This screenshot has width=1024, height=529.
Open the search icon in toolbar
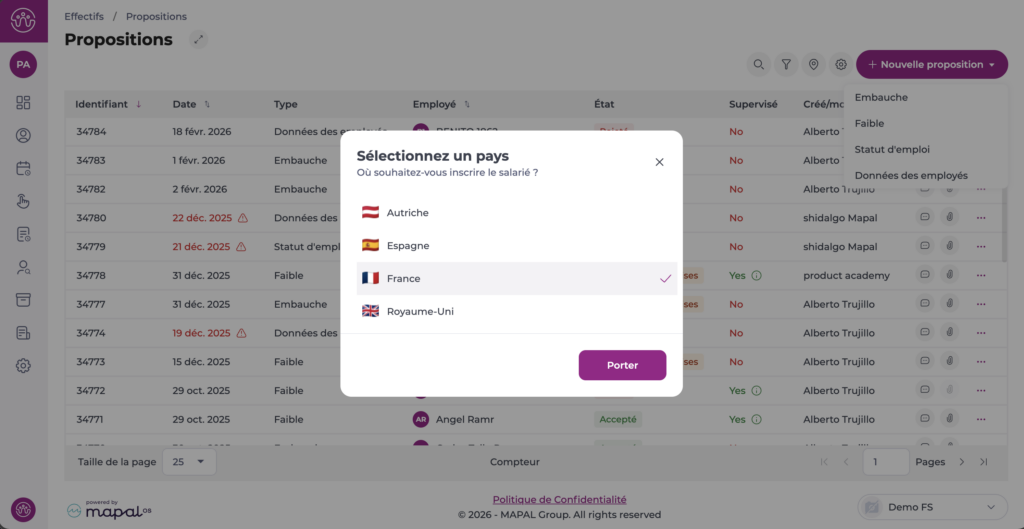click(759, 65)
